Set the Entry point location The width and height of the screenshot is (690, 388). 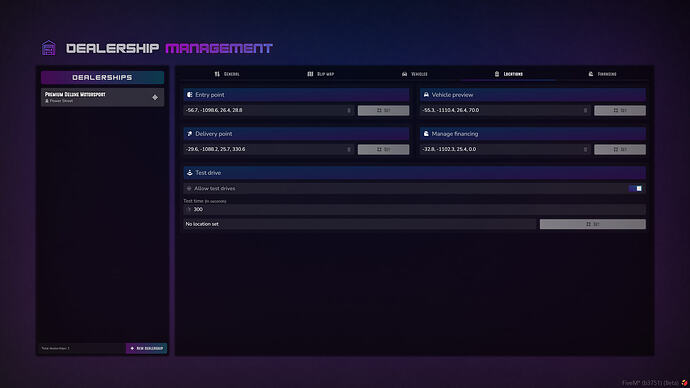pyautogui.click(x=383, y=110)
